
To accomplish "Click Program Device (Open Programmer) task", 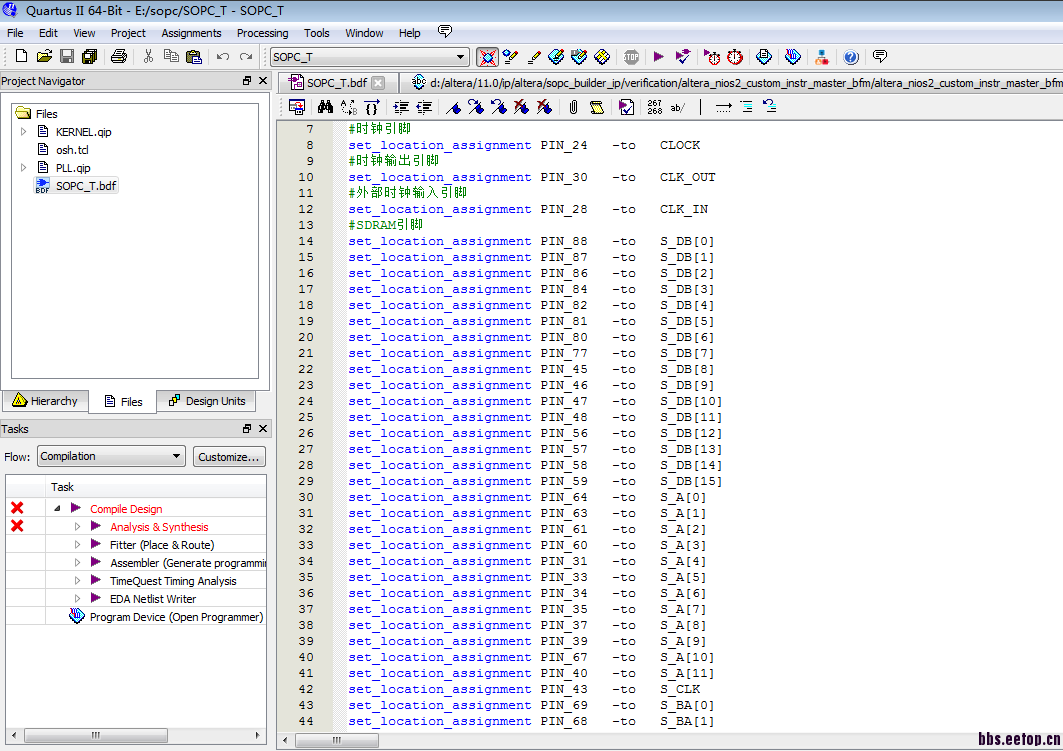I will pos(176,617).
